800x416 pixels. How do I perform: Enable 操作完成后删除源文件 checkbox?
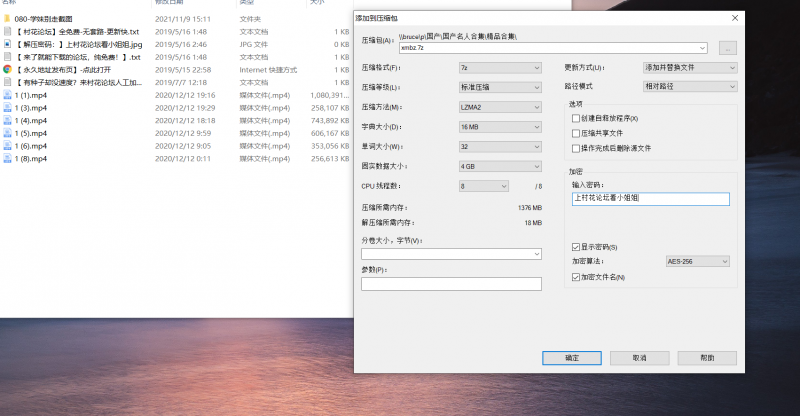click(575, 147)
